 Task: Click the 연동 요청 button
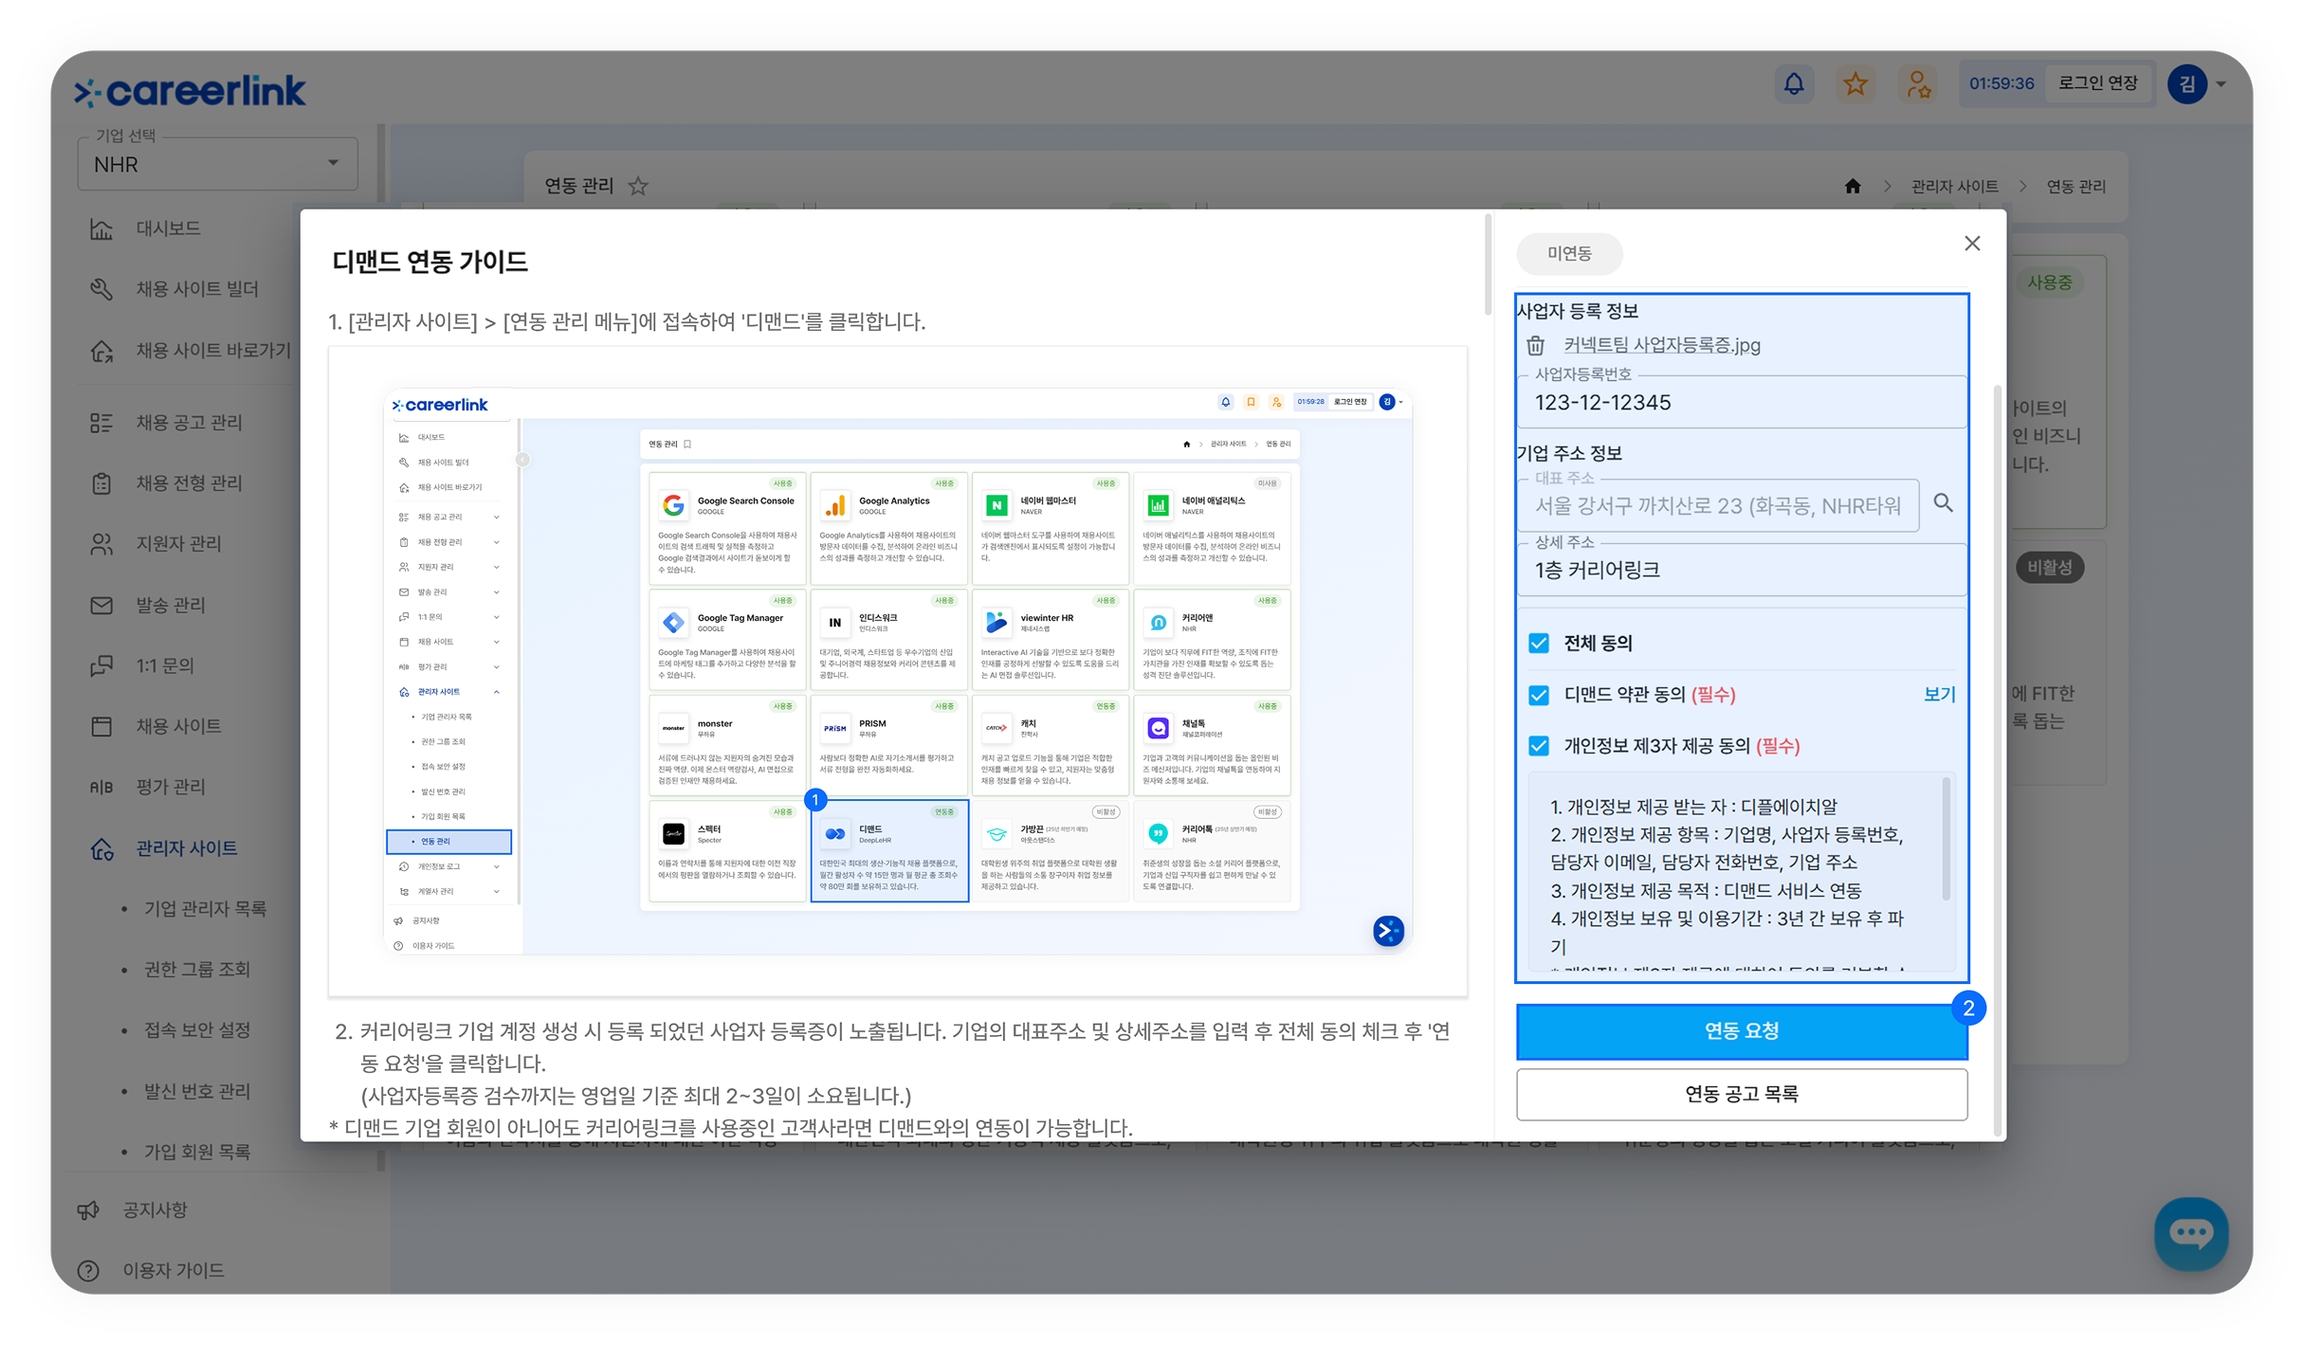click(1740, 1031)
